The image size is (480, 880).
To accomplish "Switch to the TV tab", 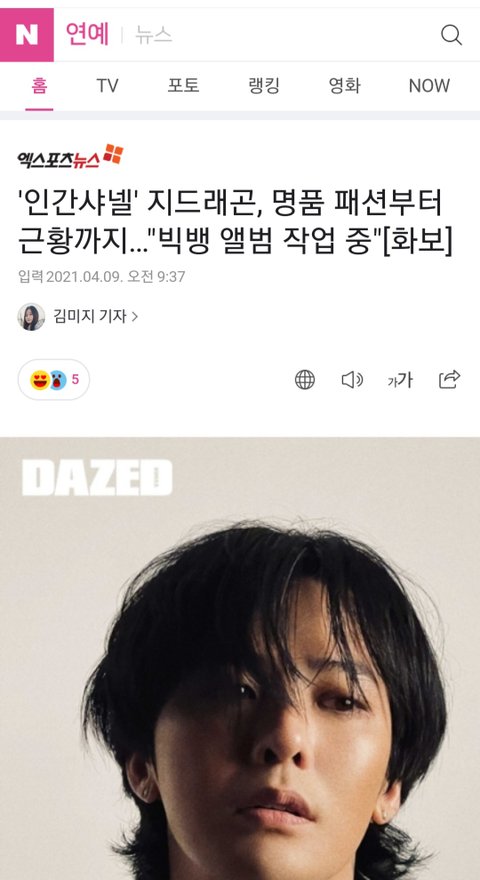I will click(x=107, y=86).
